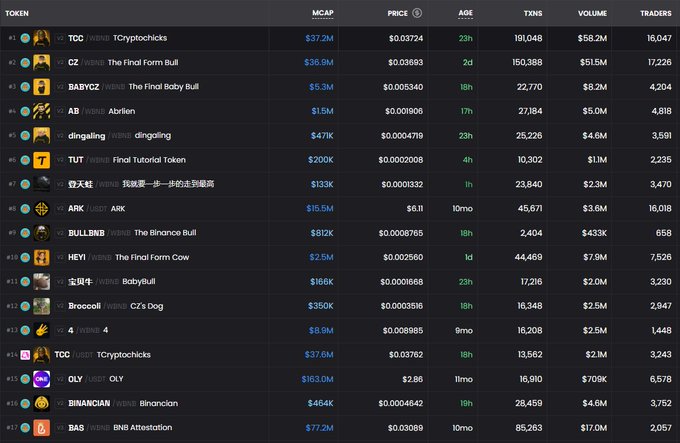Sort table by AGE column header
The height and width of the screenshot is (443, 680).
tap(465, 13)
